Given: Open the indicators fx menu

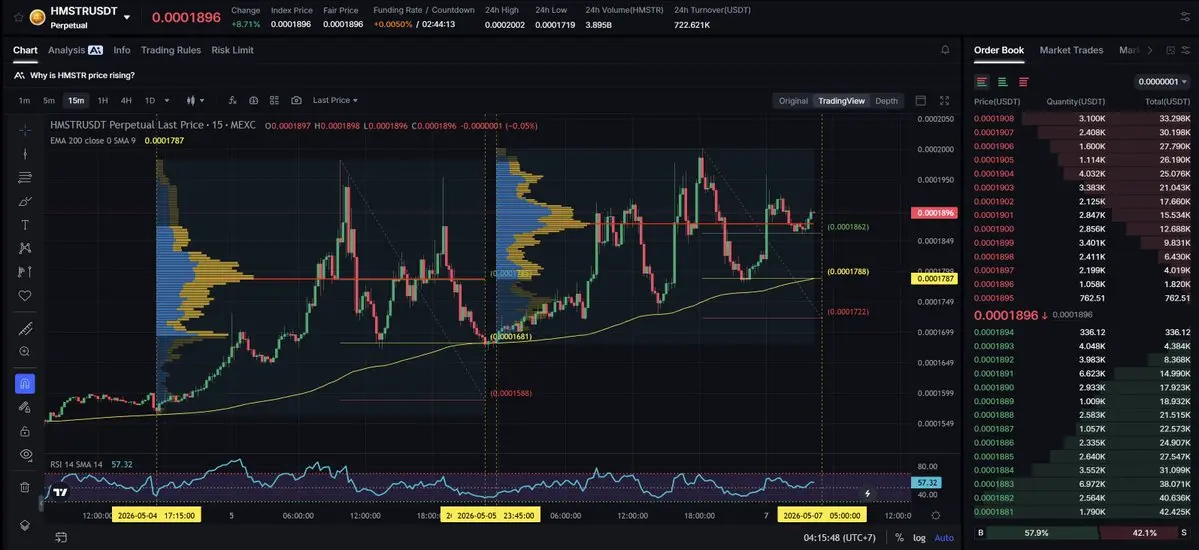Looking at the screenshot, I should click(232, 100).
